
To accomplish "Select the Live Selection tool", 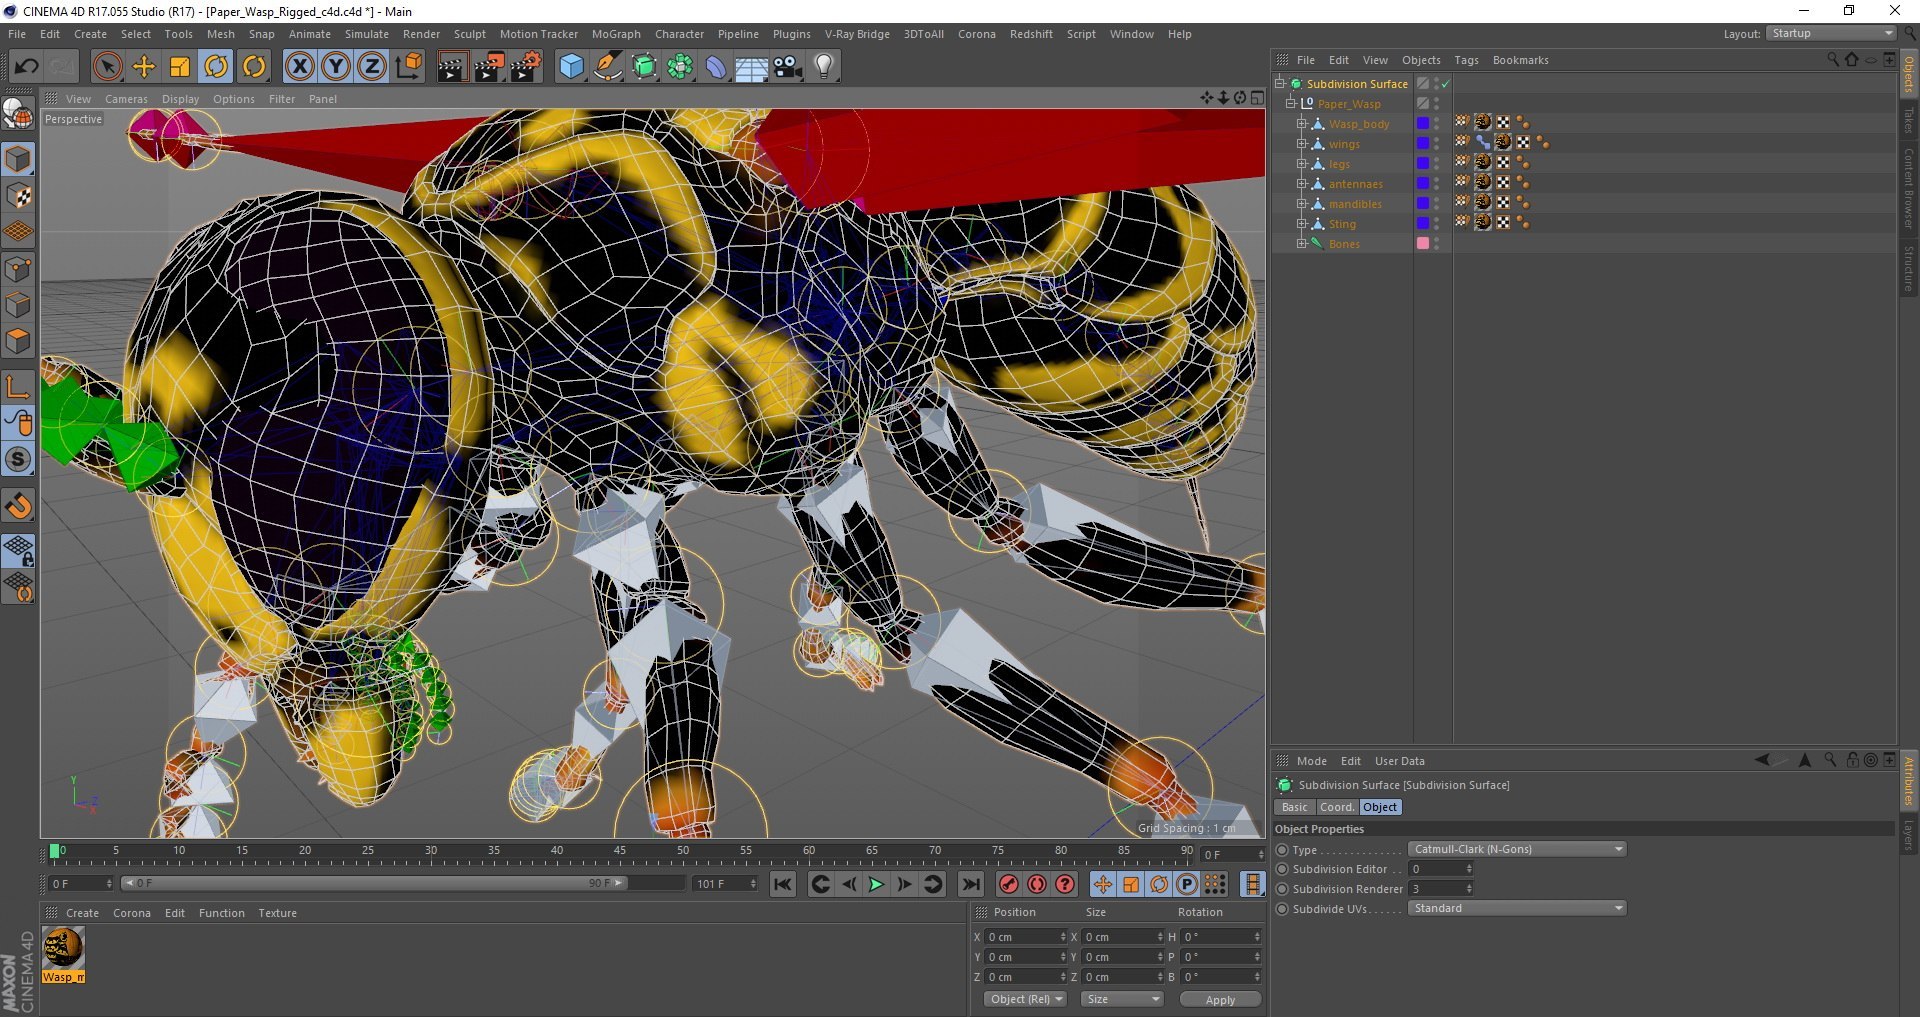I will [107, 67].
